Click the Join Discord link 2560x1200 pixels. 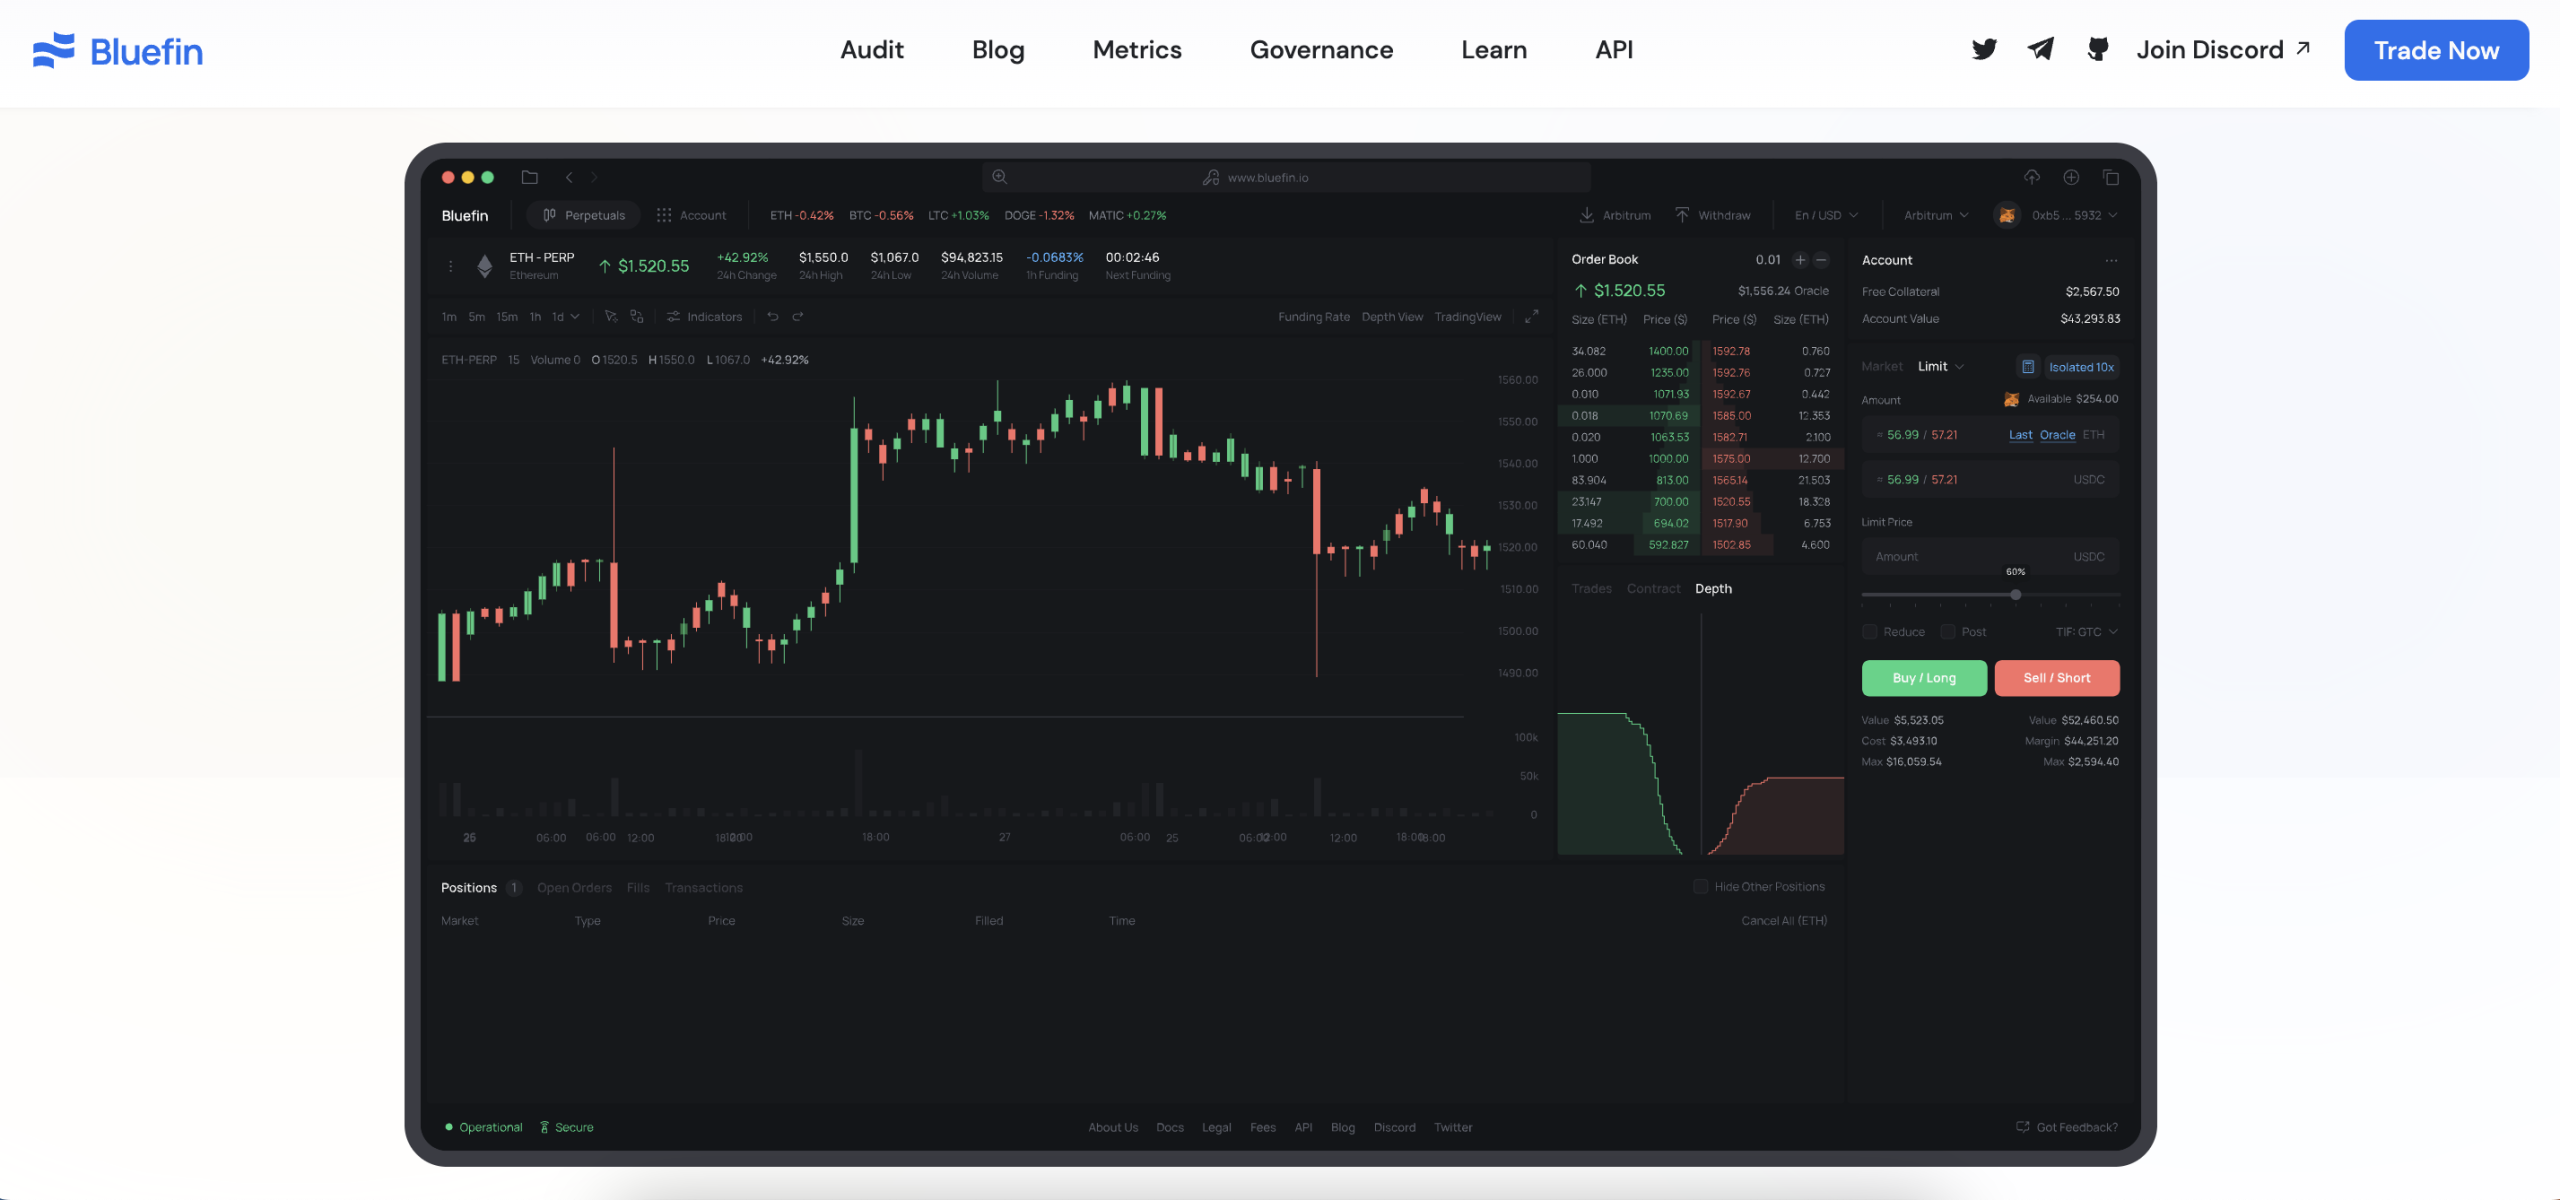[2223, 50]
